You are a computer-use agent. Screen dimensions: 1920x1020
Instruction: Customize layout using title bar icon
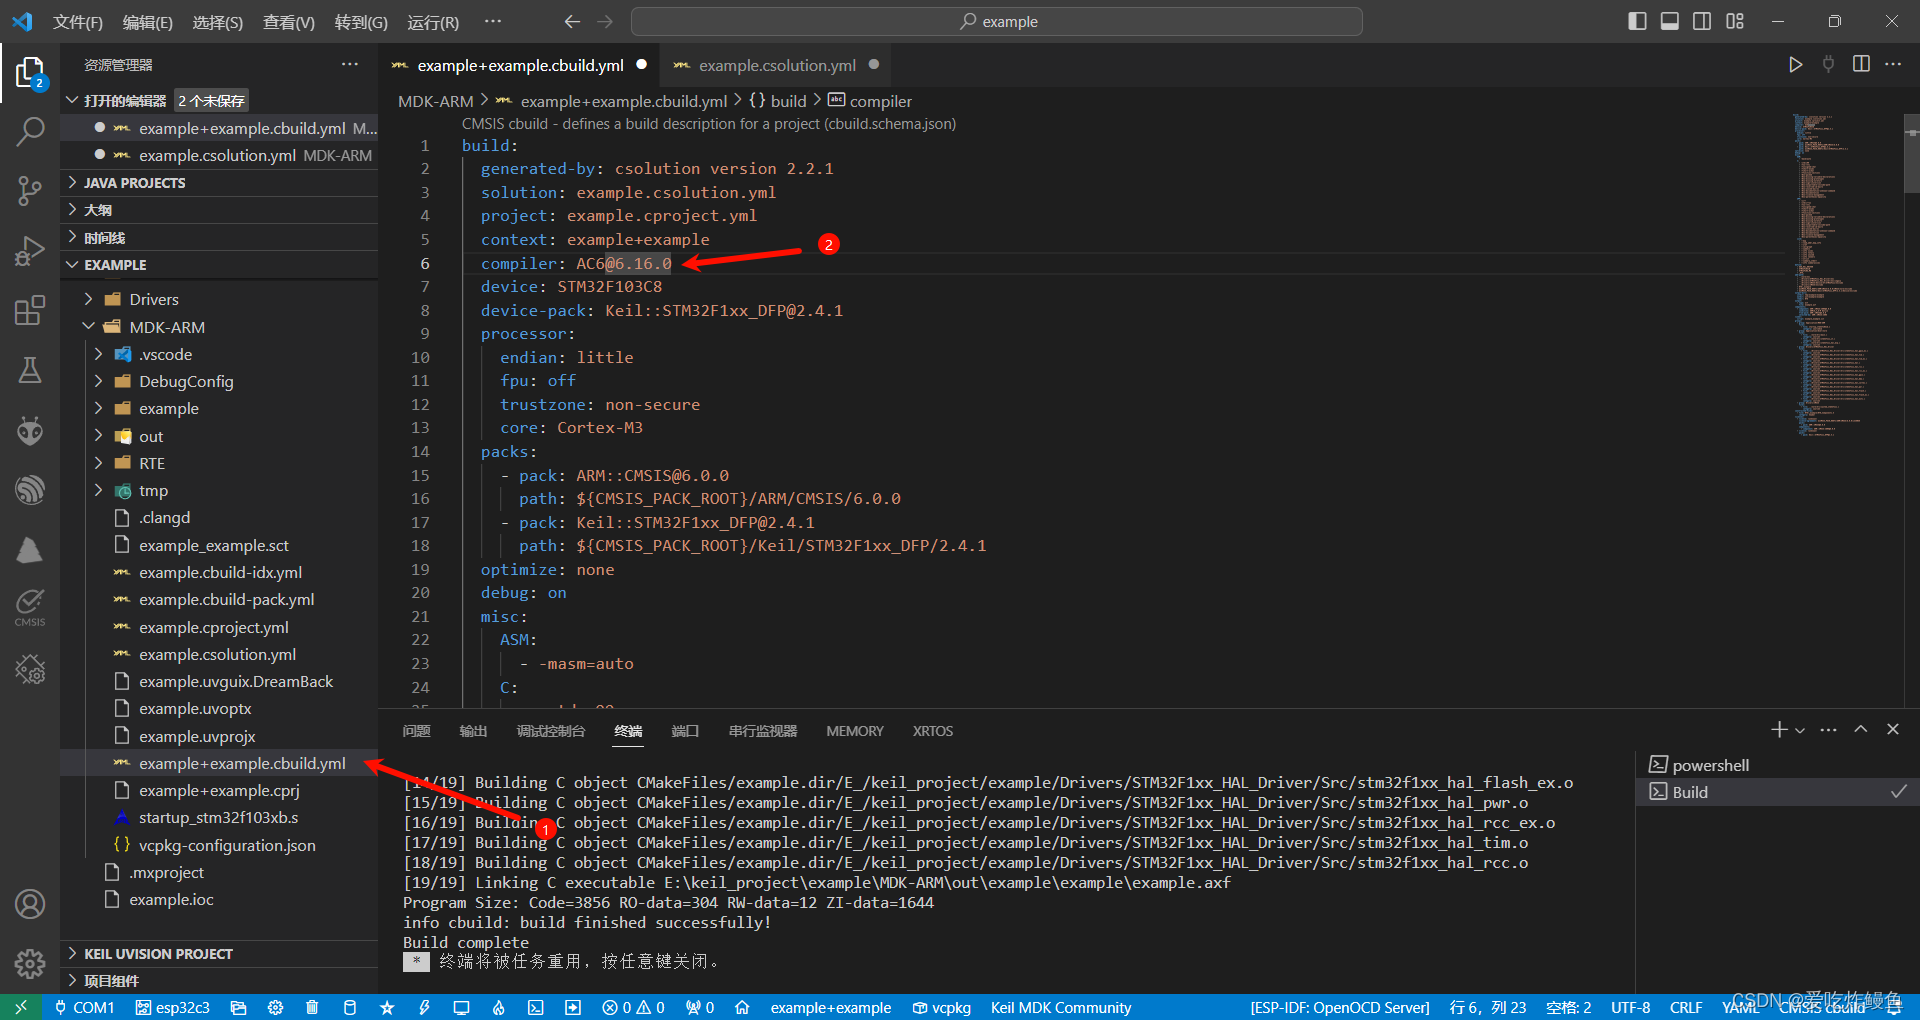1735,21
